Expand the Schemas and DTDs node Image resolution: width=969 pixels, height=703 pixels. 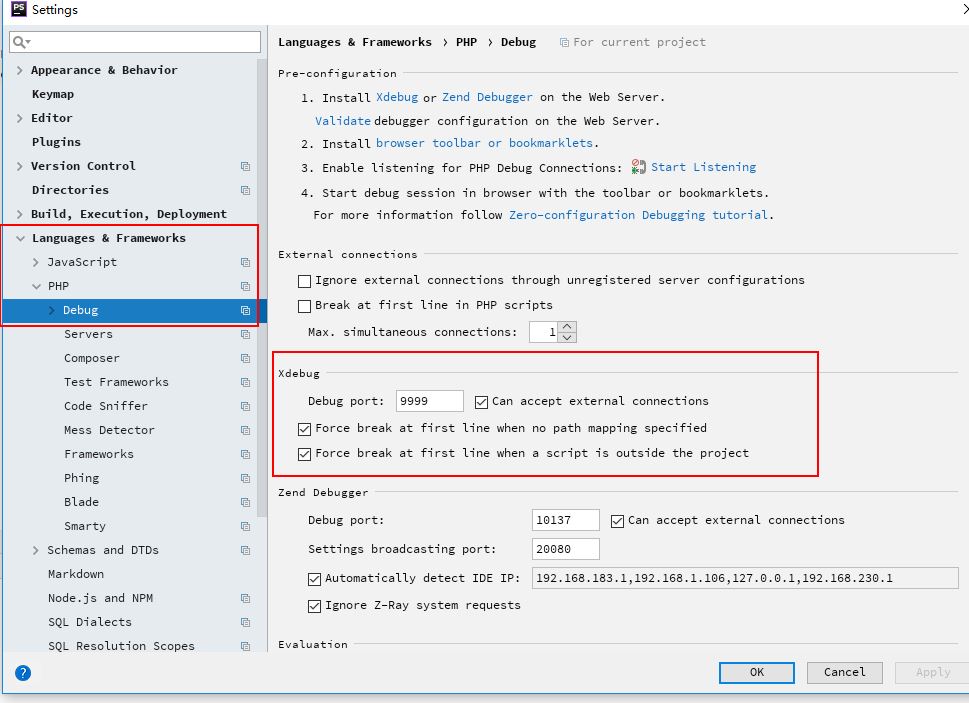coord(36,550)
